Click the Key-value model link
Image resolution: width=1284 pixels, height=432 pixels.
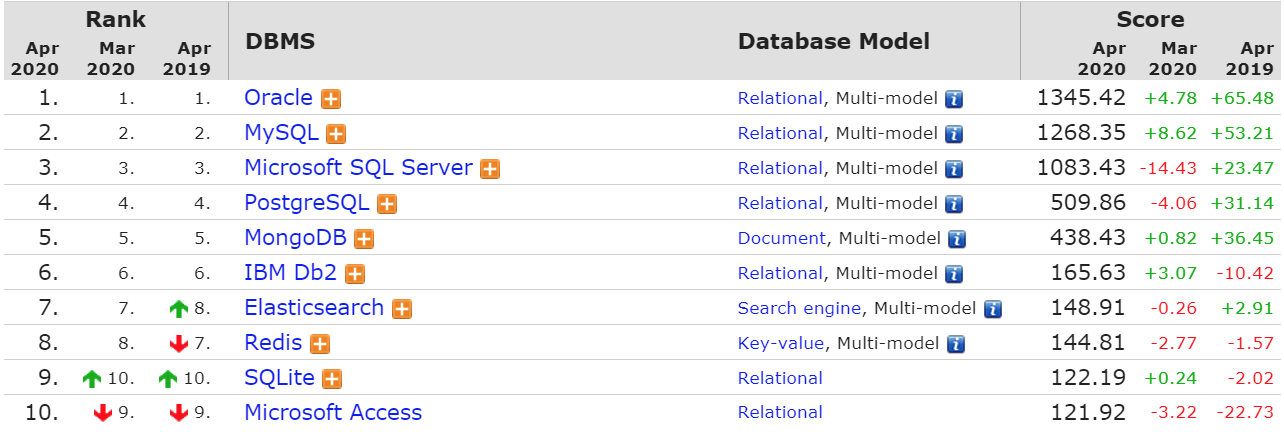(x=781, y=343)
